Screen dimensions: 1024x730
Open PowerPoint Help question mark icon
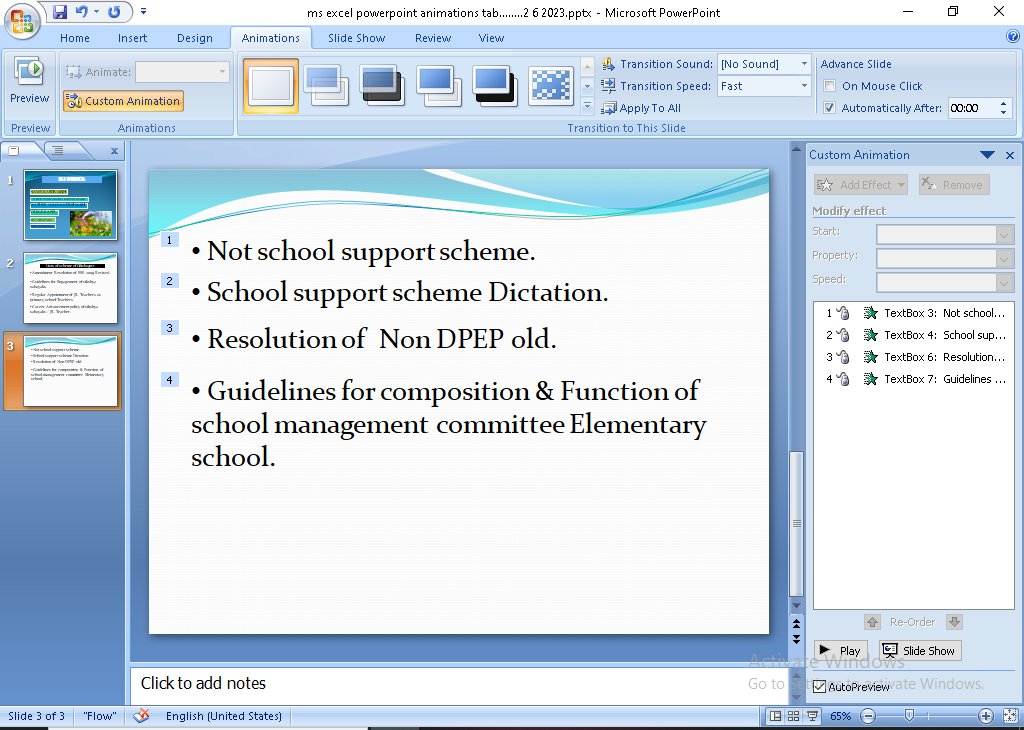click(x=1013, y=38)
